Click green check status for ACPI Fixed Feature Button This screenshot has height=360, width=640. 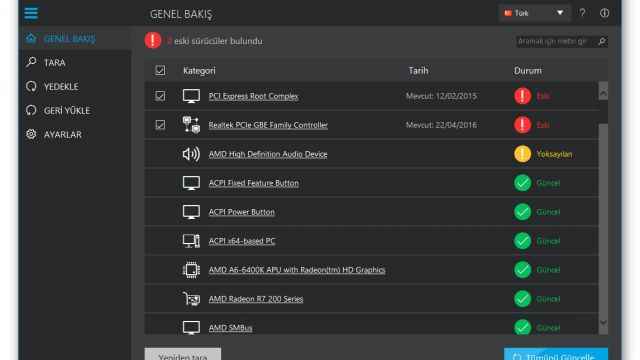pos(522,183)
